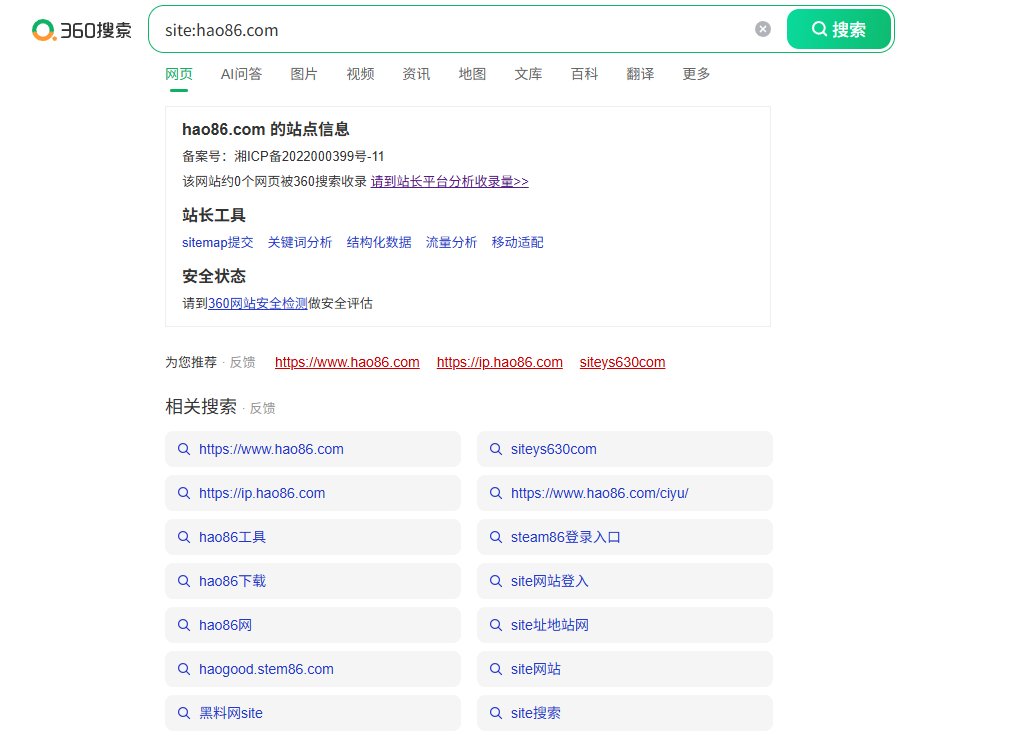The height and width of the screenshot is (746, 1028).
Task: Click the magnifier icon beside 黑料网site
Action: pyautogui.click(x=184, y=713)
